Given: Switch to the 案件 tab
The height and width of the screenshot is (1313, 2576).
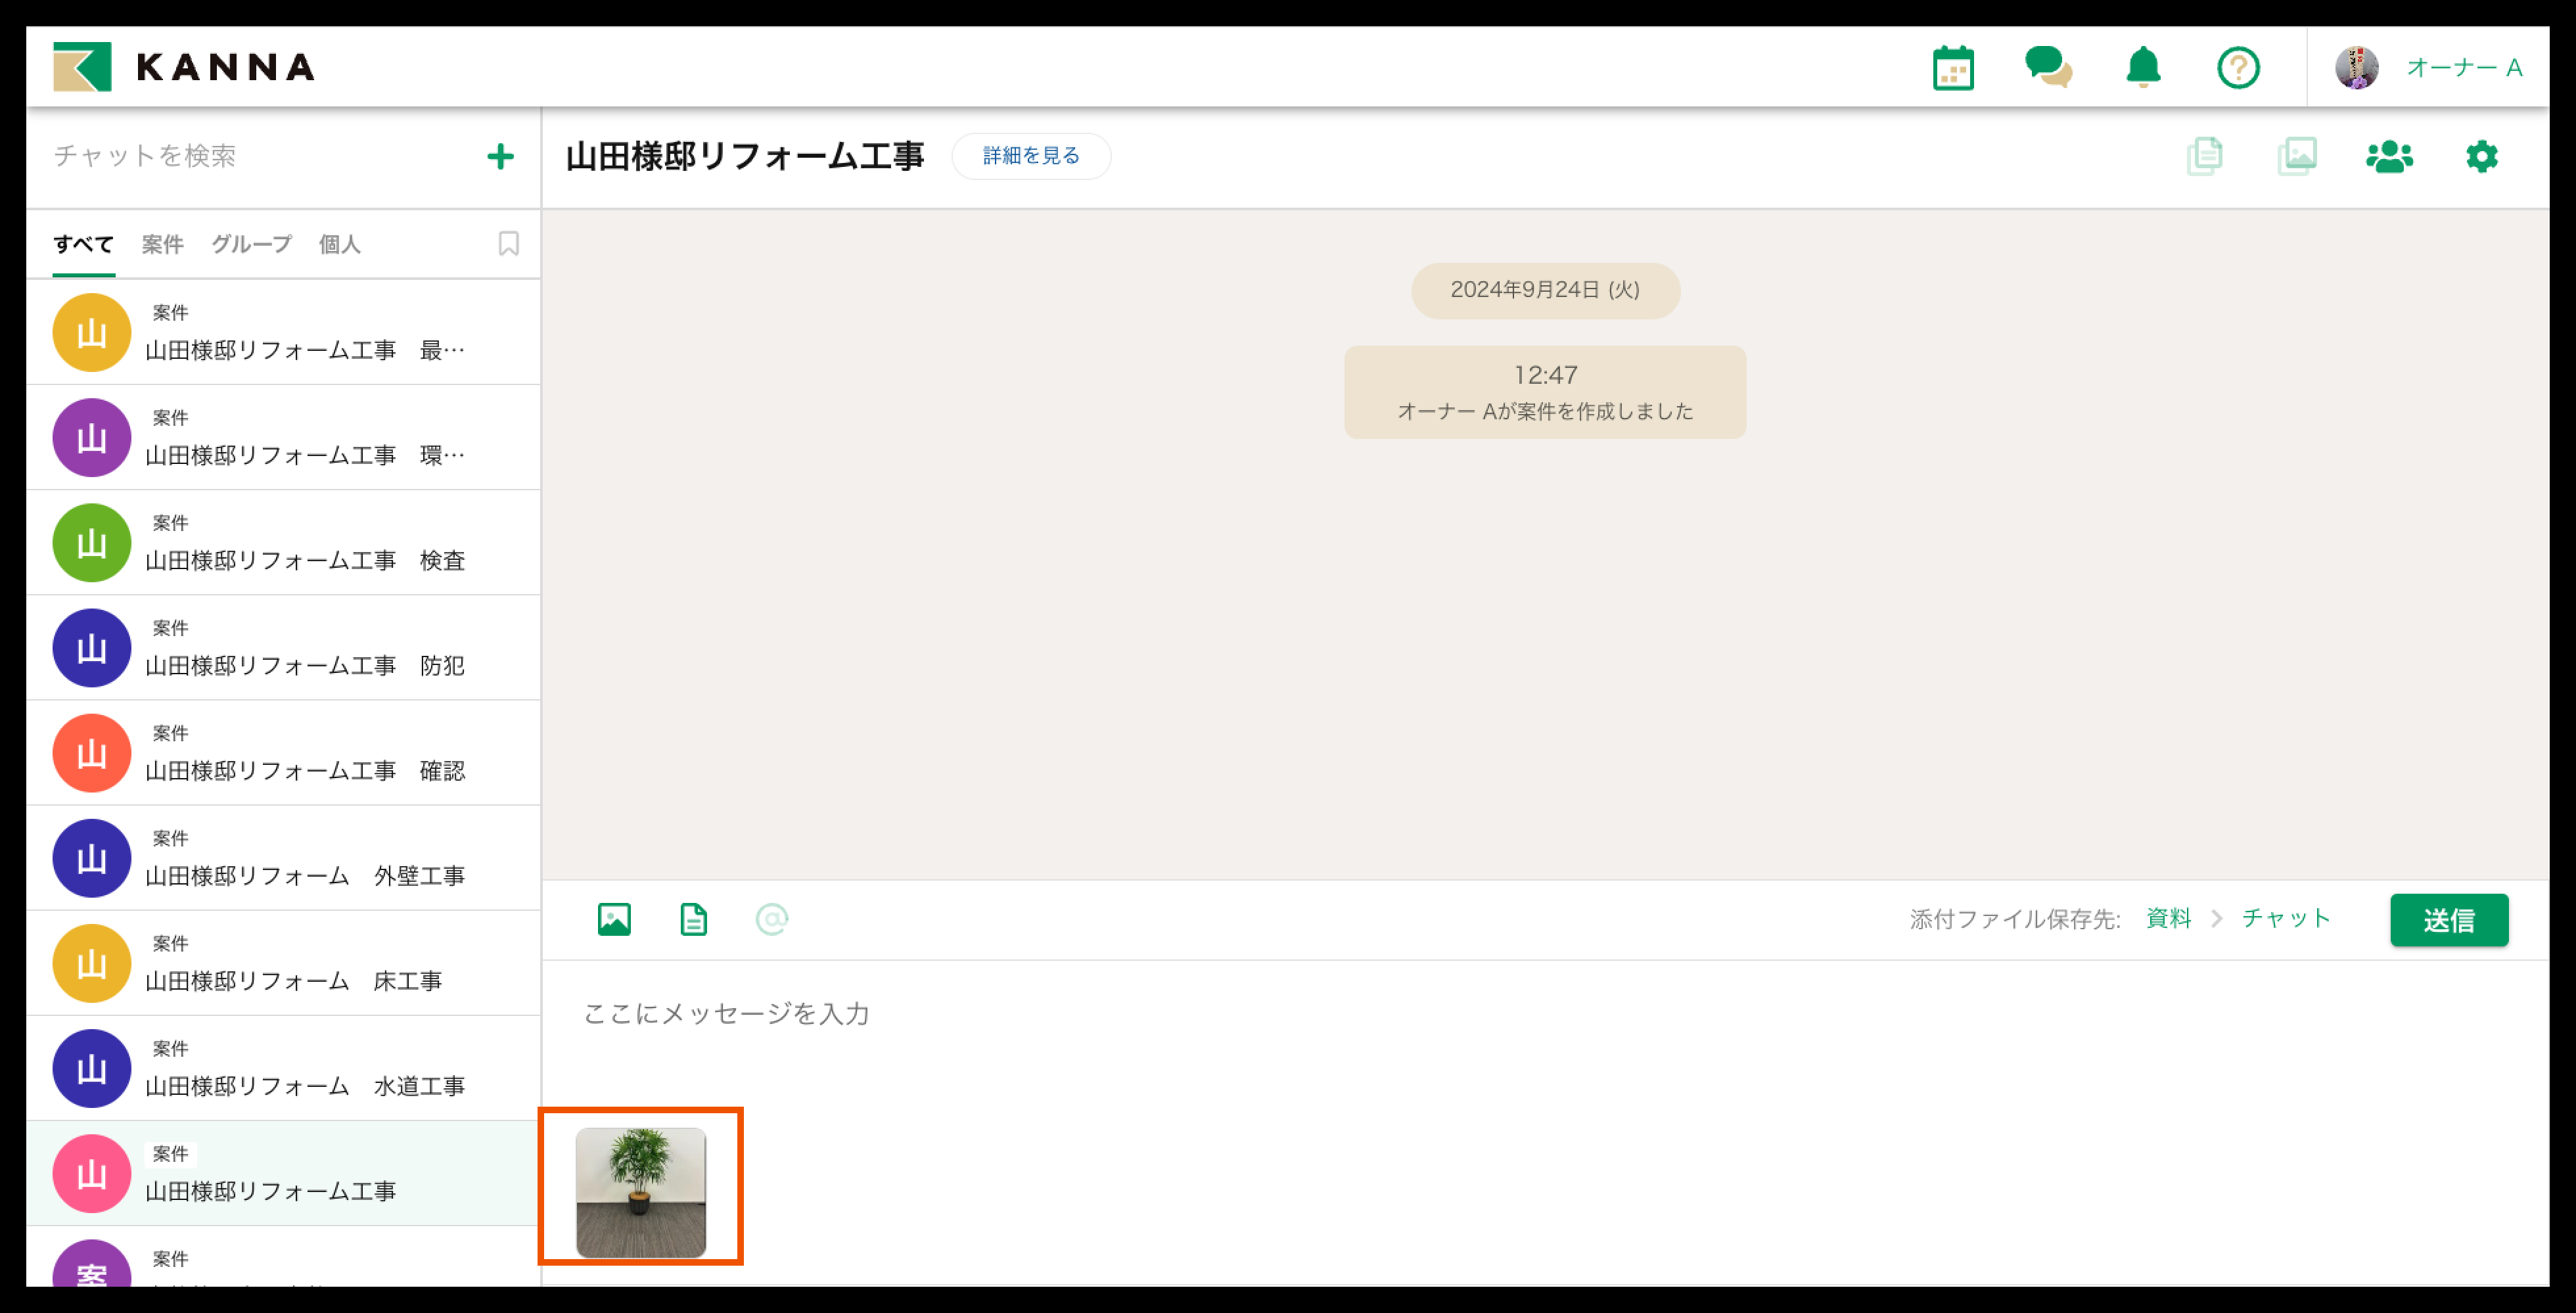Looking at the screenshot, I should click(x=163, y=244).
